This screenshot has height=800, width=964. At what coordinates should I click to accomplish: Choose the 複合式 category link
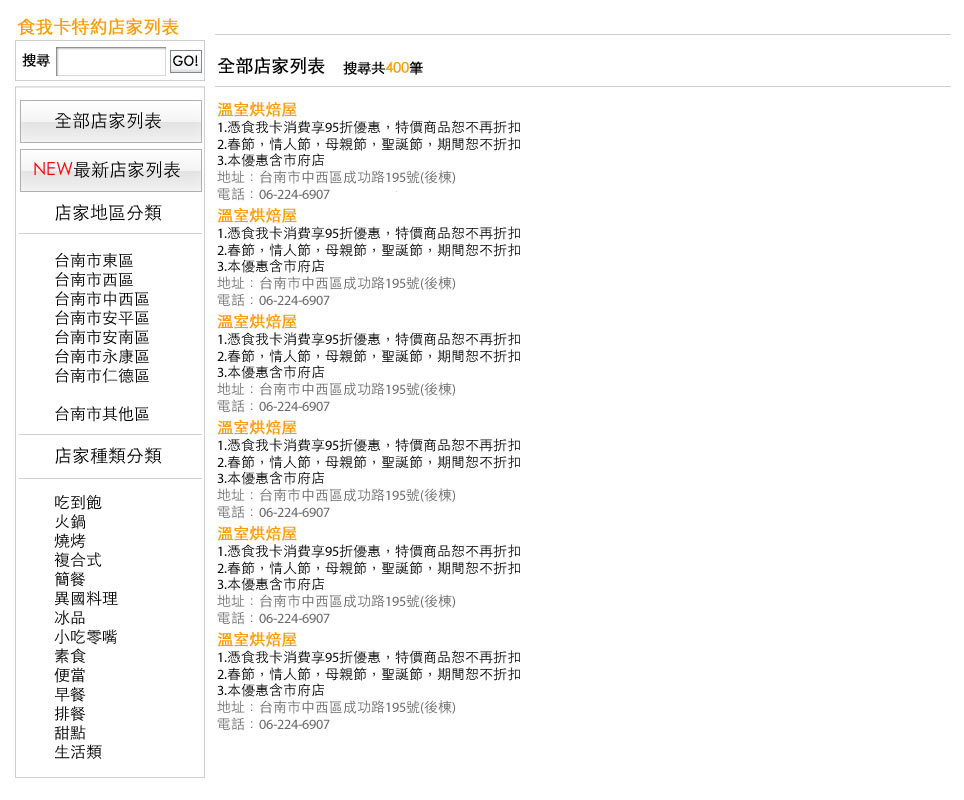point(77,560)
